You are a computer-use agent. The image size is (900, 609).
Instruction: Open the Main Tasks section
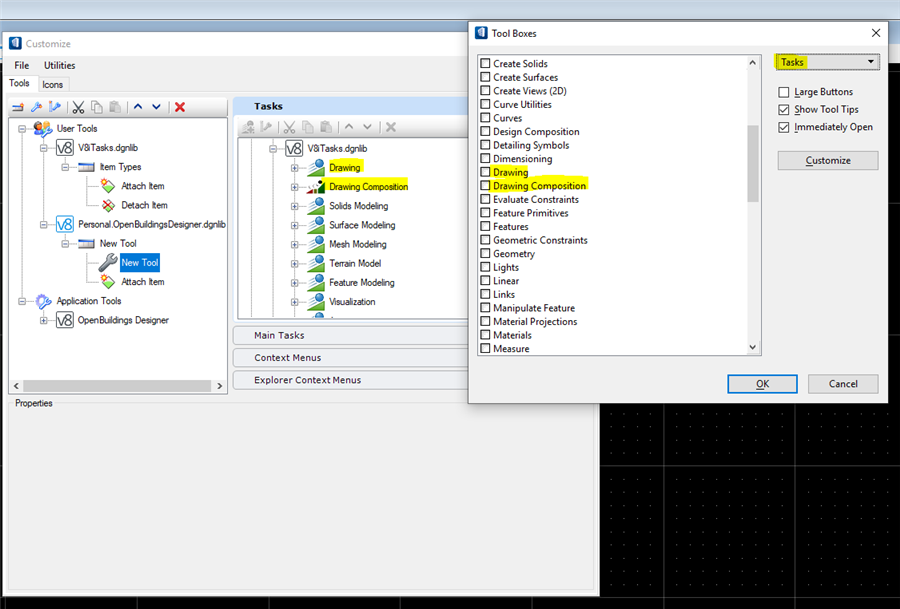[351, 335]
